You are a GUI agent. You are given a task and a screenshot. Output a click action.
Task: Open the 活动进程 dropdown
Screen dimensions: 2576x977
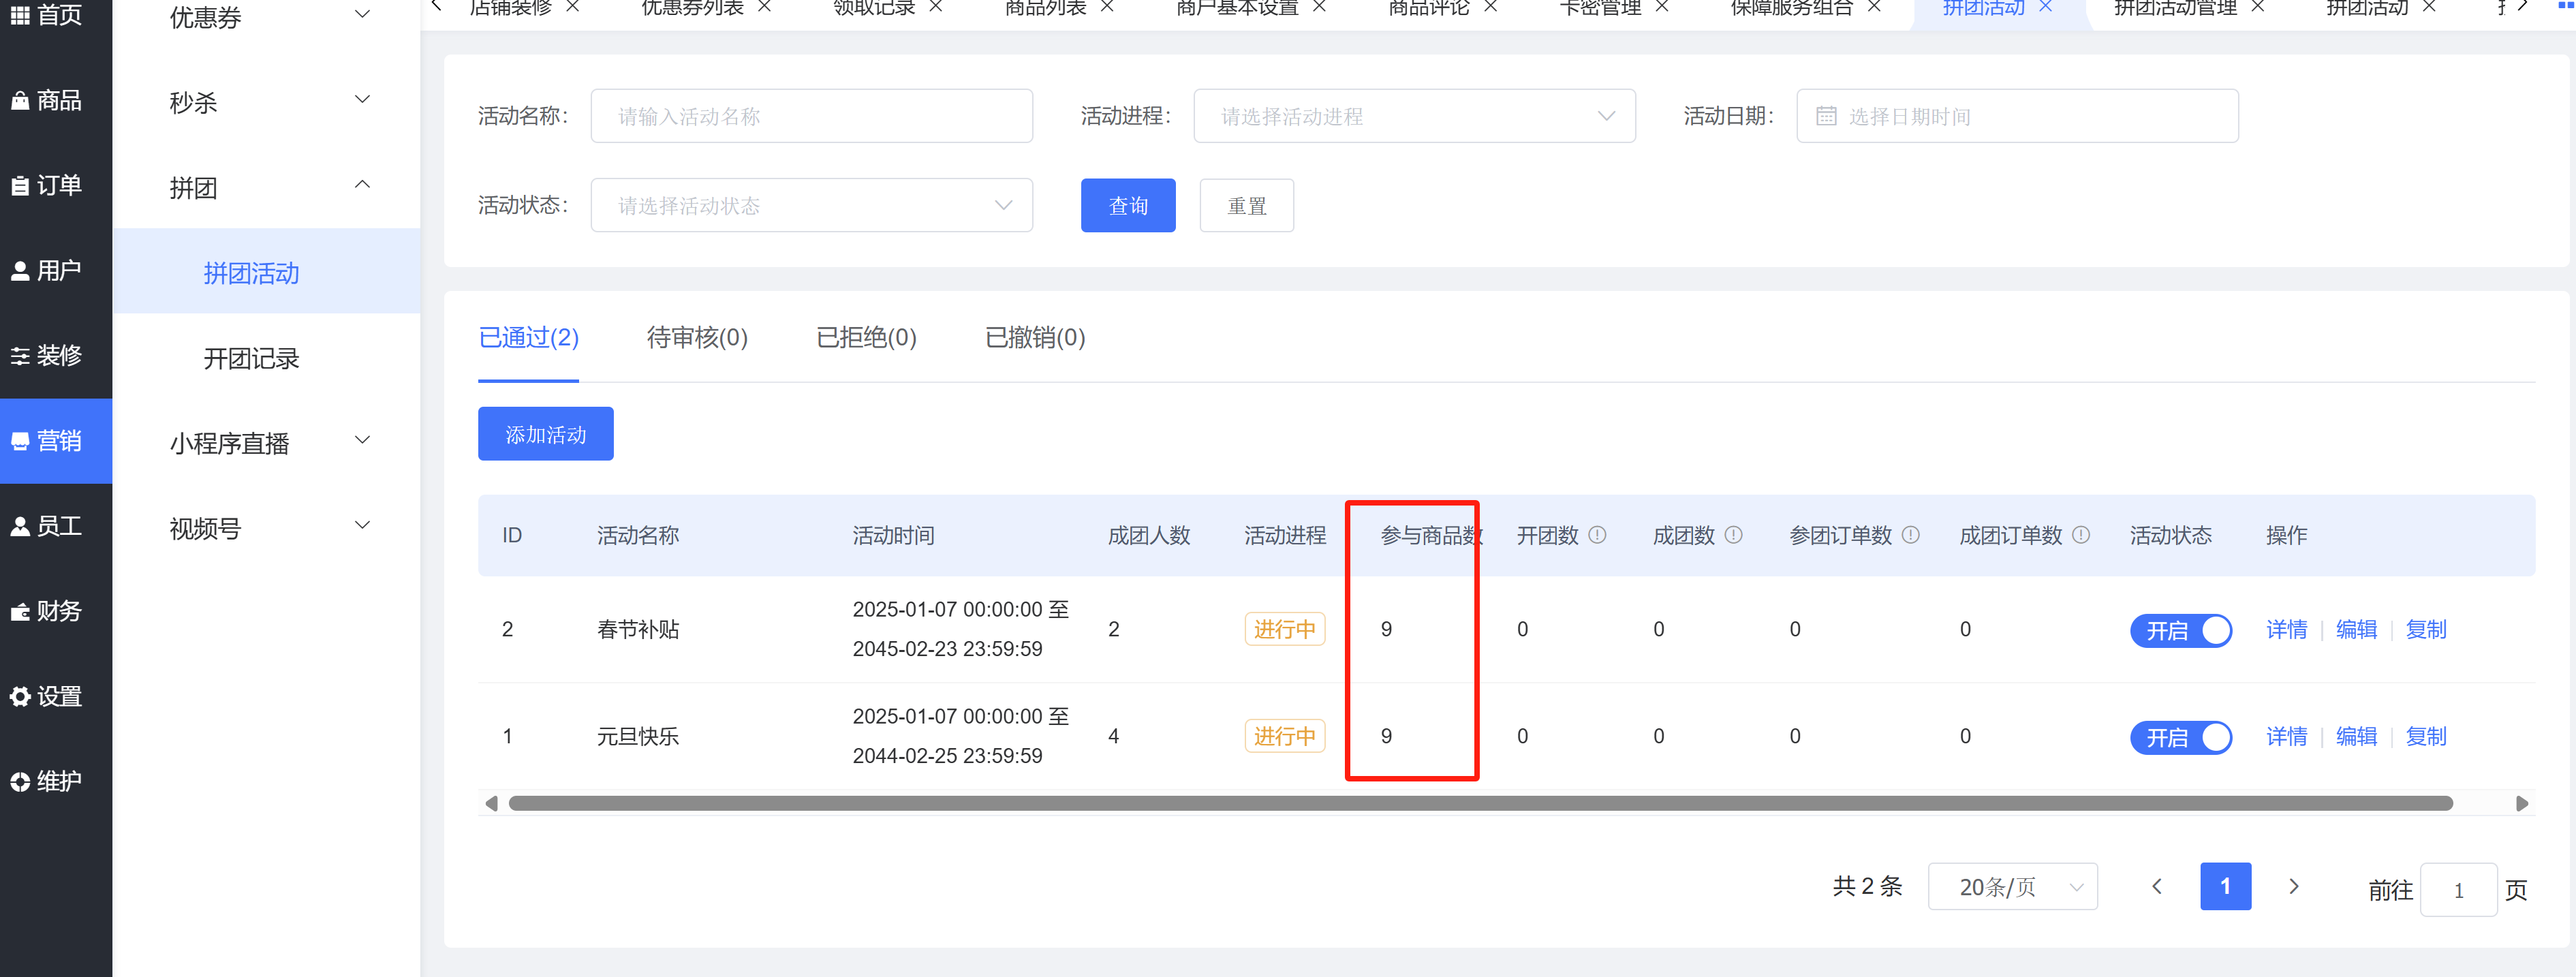(1414, 116)
